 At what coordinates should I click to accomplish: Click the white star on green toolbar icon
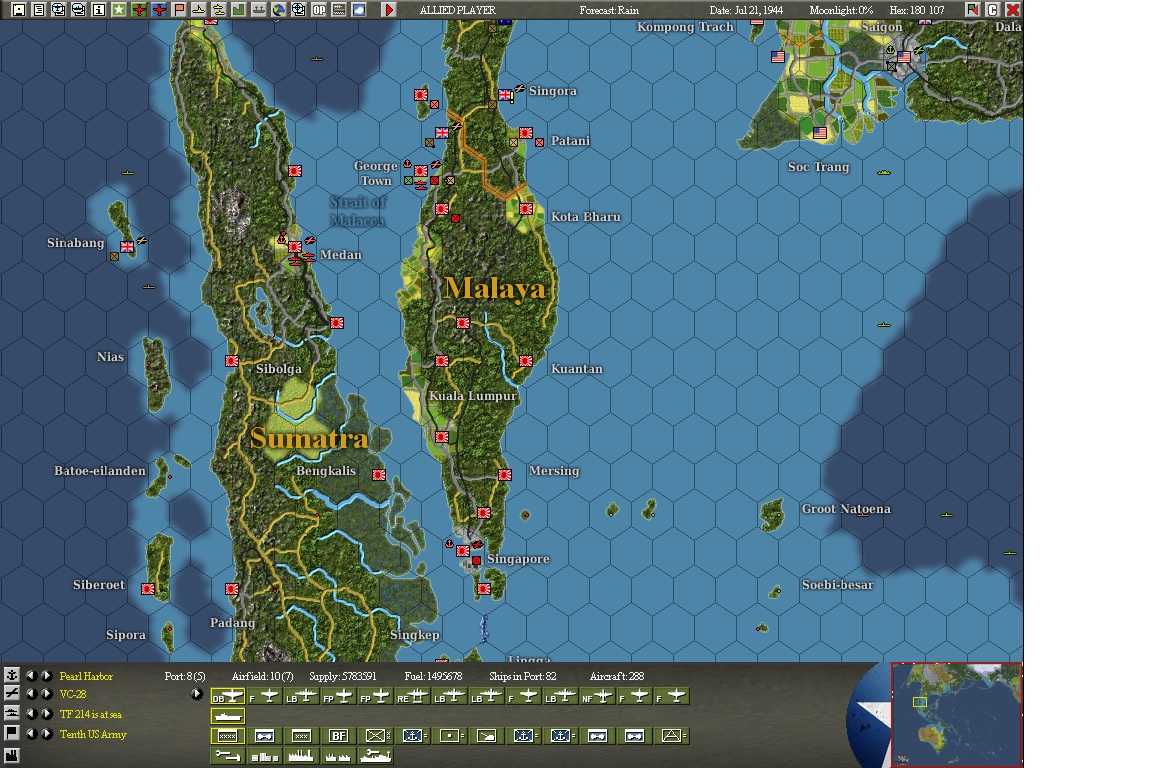[118, 10]
